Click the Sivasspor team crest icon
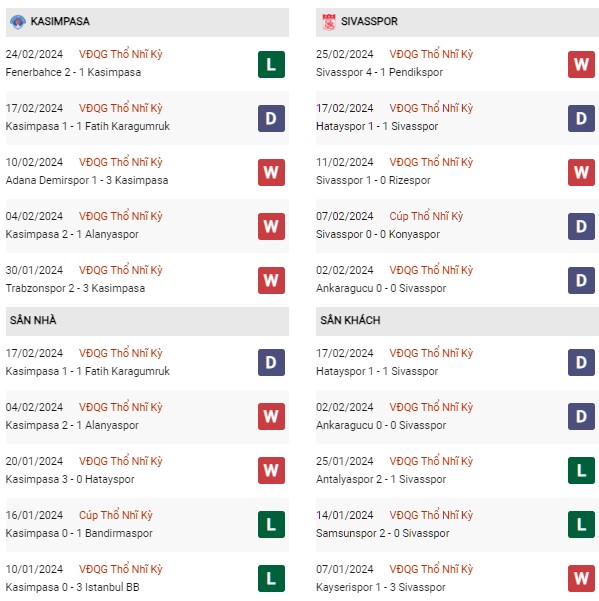Image resolution: width=599 pixels, height=601 pixels. (328, 22)
